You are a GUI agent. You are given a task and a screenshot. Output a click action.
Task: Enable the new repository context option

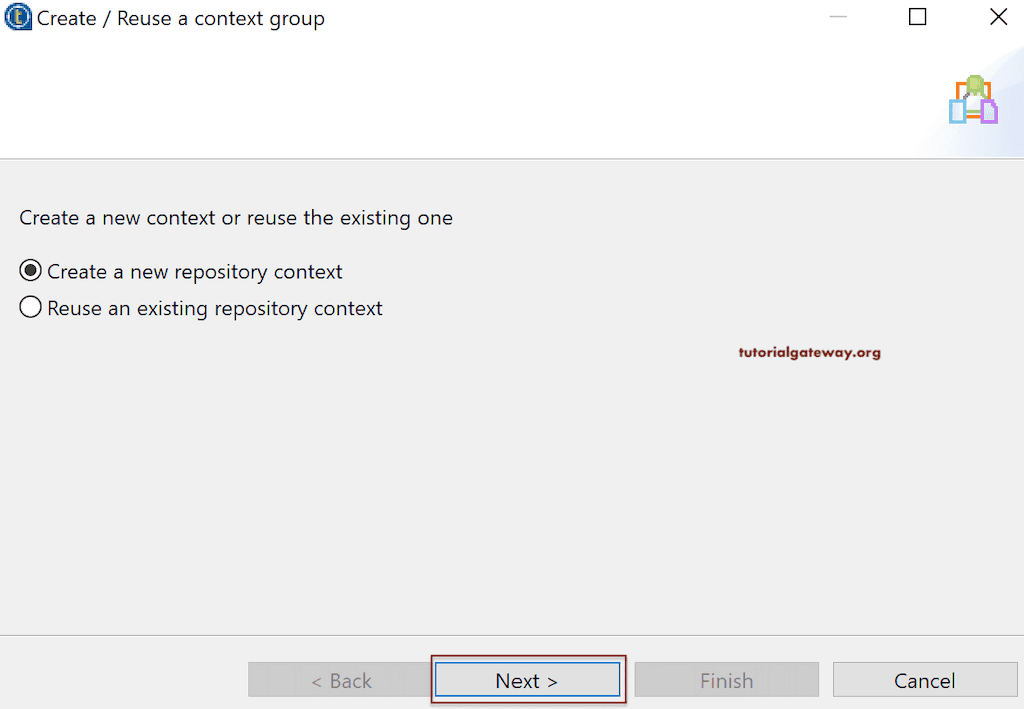tap(30, 270)
